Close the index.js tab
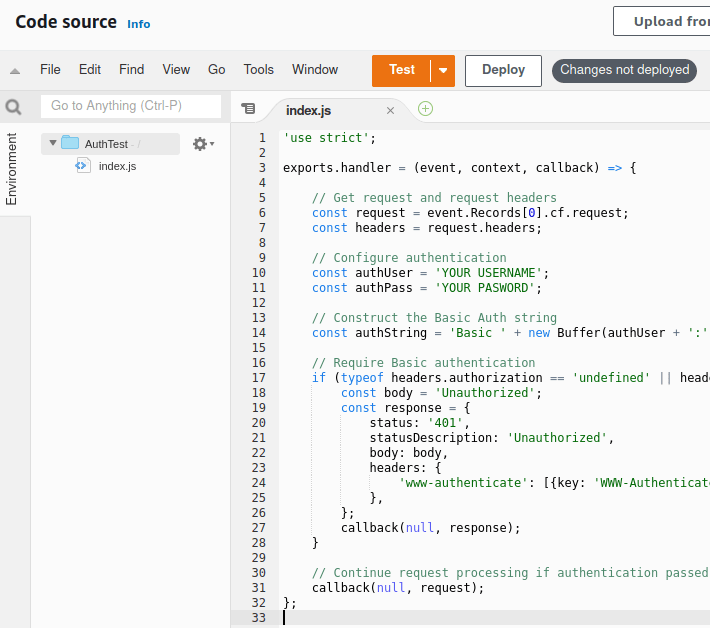The height and width of the screenshot is (628, 710). click(x=390, y=110)
